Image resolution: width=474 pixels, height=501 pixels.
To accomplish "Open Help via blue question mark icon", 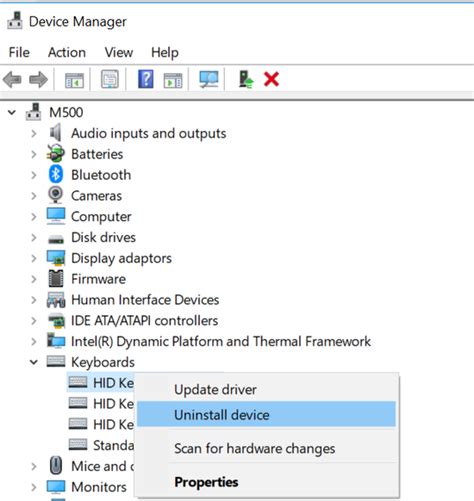I will click(x=146, y=79).
